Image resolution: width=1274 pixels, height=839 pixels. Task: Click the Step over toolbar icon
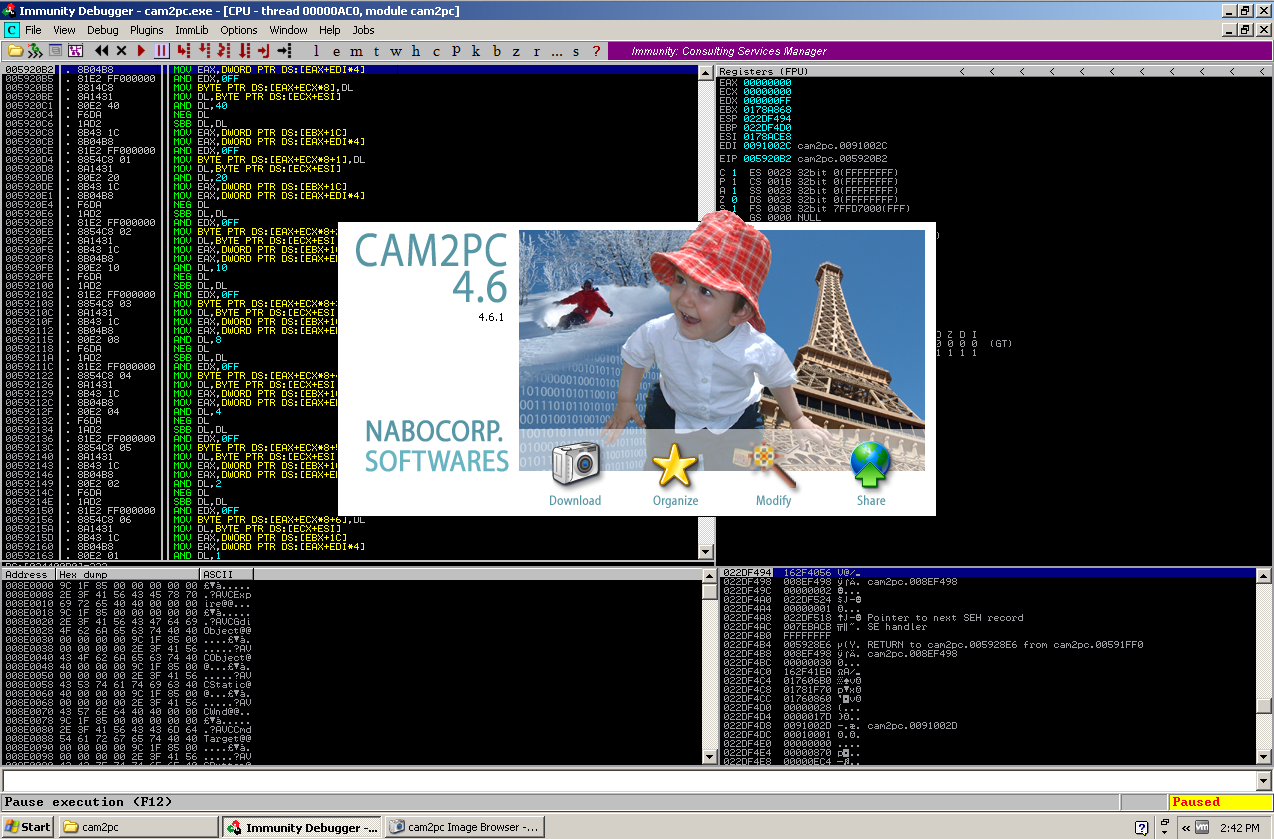coord(203,50)
